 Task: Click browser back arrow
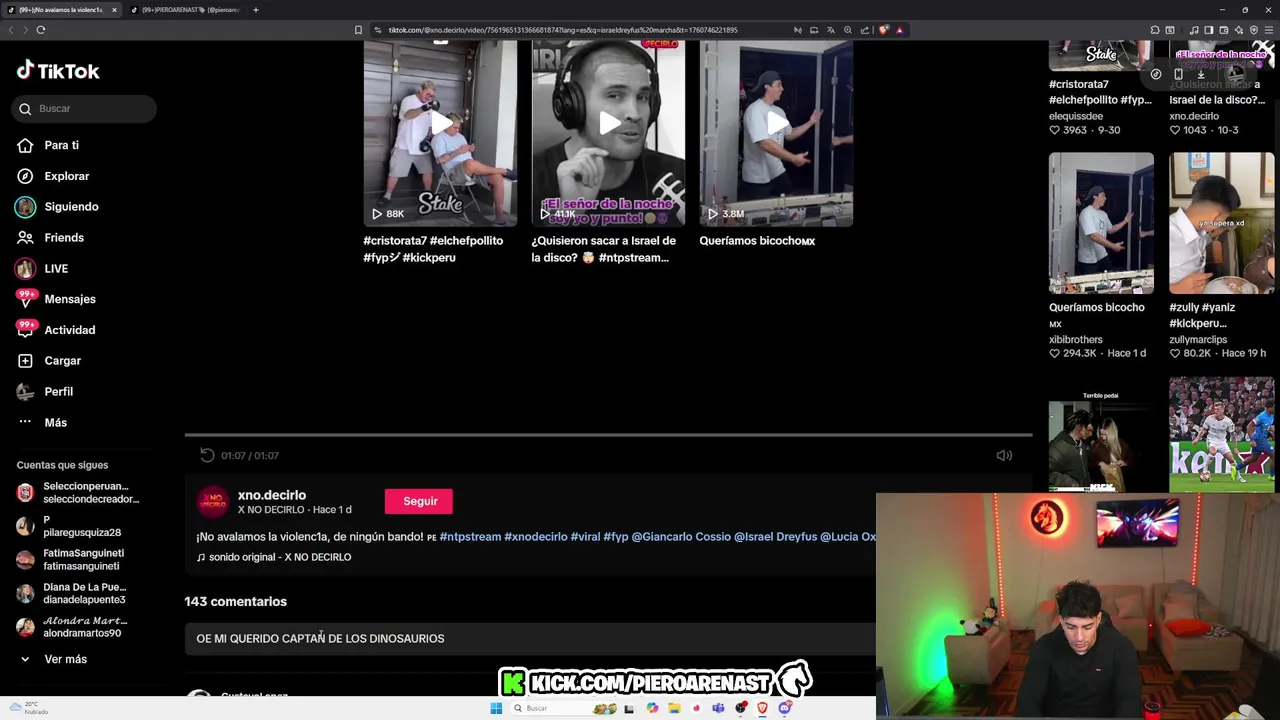tap(11, 30)
